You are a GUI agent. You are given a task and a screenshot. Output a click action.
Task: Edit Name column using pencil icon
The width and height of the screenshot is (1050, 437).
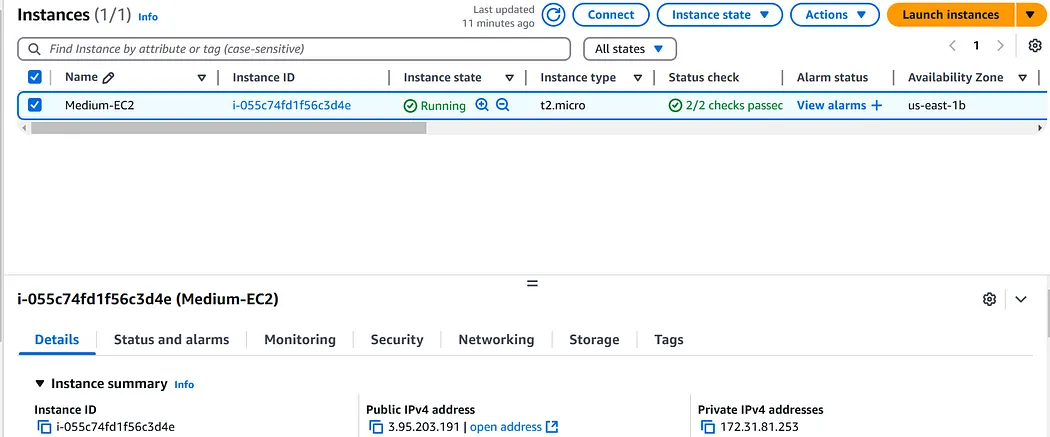coord(108,78)
